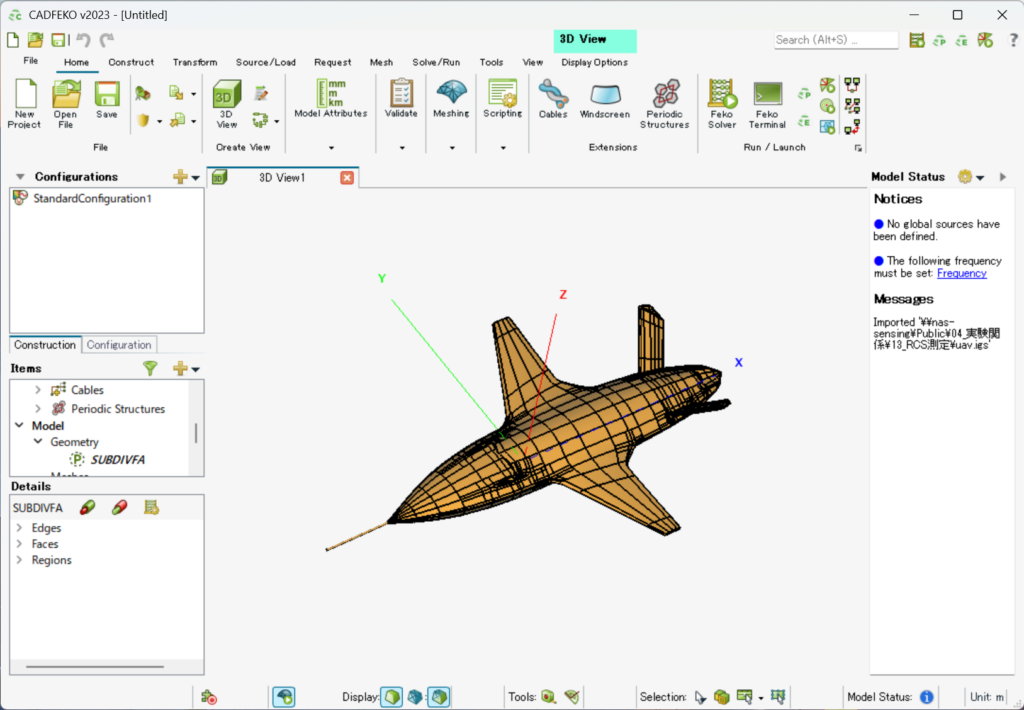Click the Cables ribbon icon
Image resolution: width=1024 pixels, height=710 pixels.
(553, 99)
